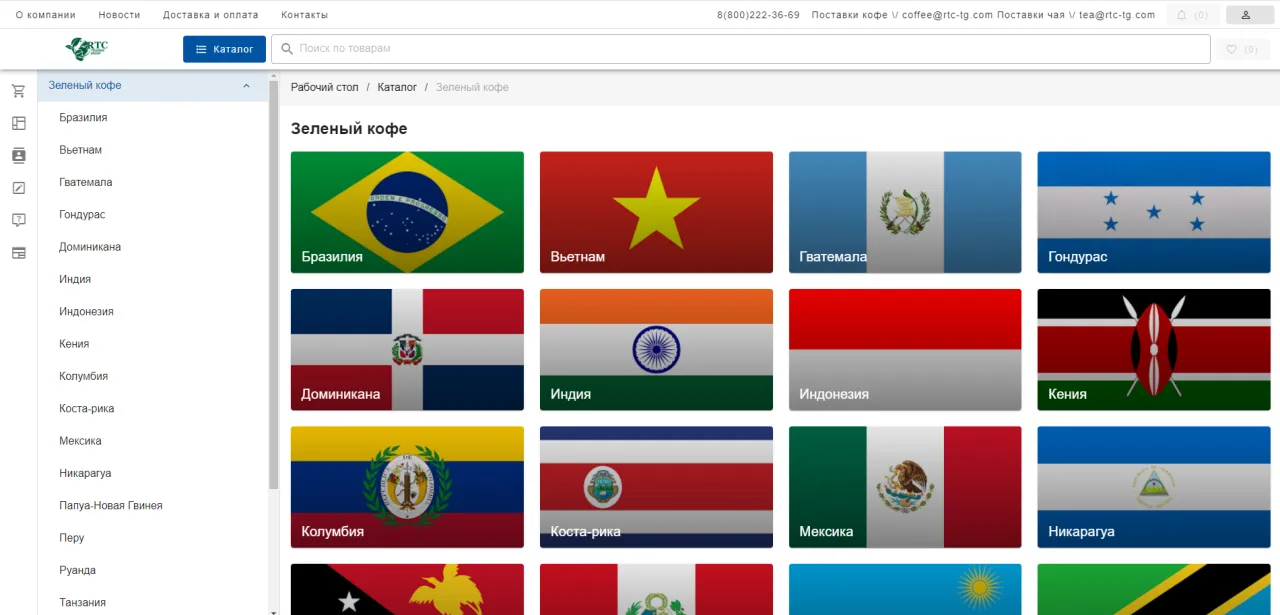Click the dashboard layout sidebar icon
The image size is (1280, 615).
18,123
